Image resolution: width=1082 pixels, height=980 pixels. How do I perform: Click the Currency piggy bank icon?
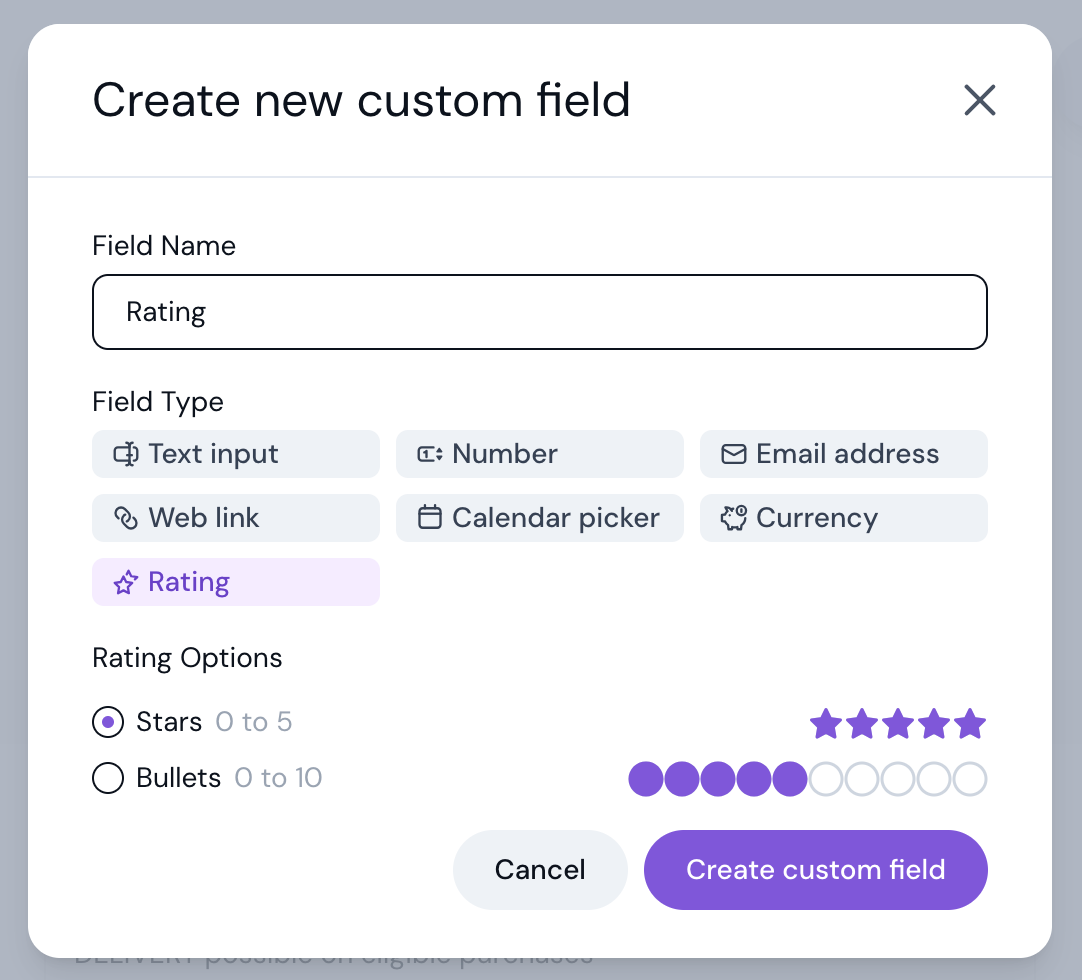tap(734, 518)
